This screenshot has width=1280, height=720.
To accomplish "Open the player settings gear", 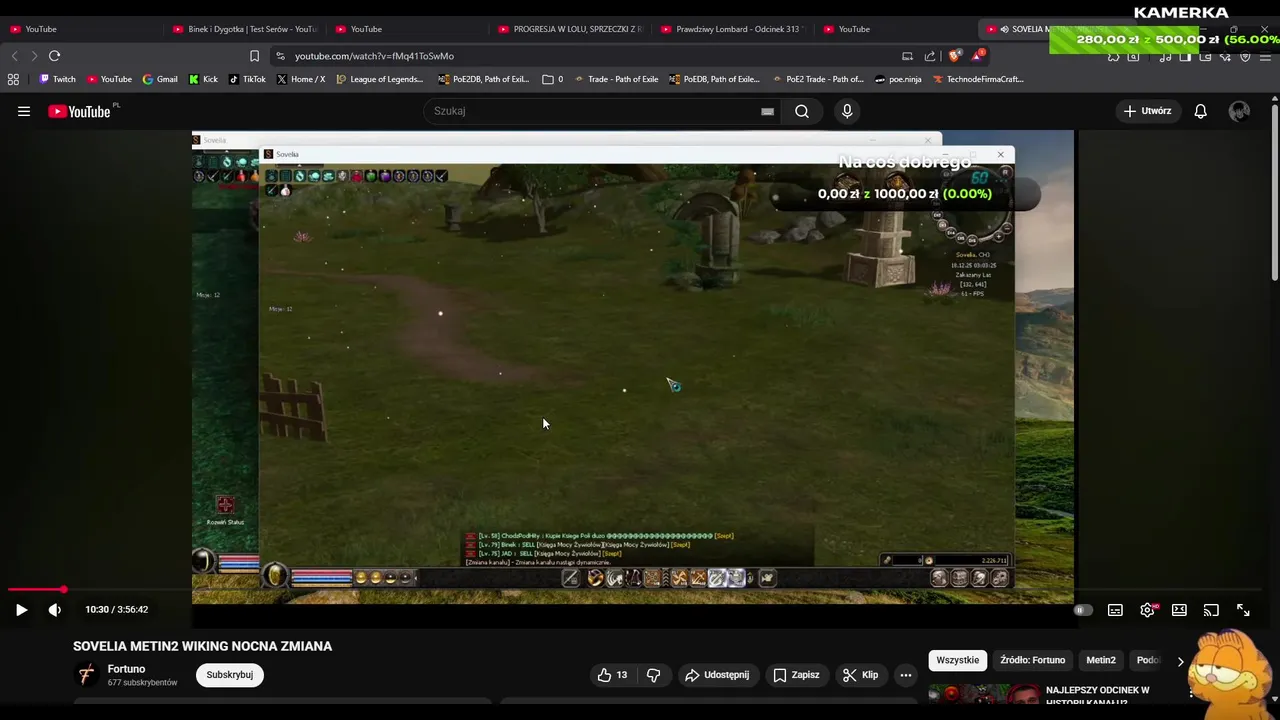I will point(1147,609).
